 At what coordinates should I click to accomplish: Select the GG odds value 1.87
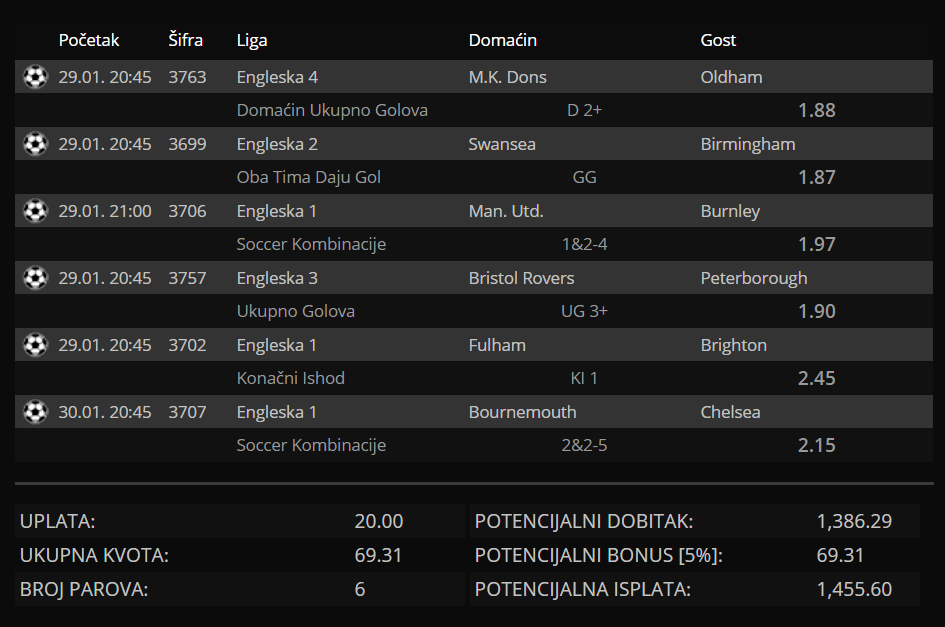point(817,177)
